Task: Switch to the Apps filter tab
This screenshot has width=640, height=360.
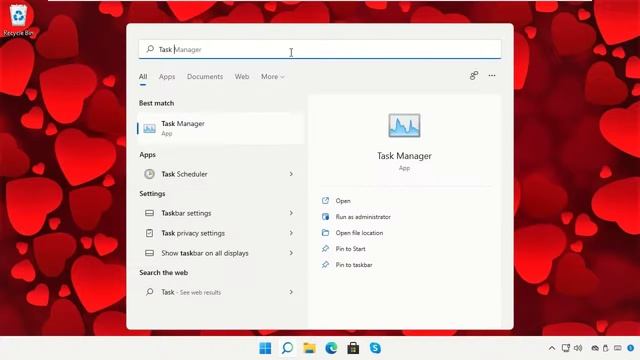Action: (167, 77)
